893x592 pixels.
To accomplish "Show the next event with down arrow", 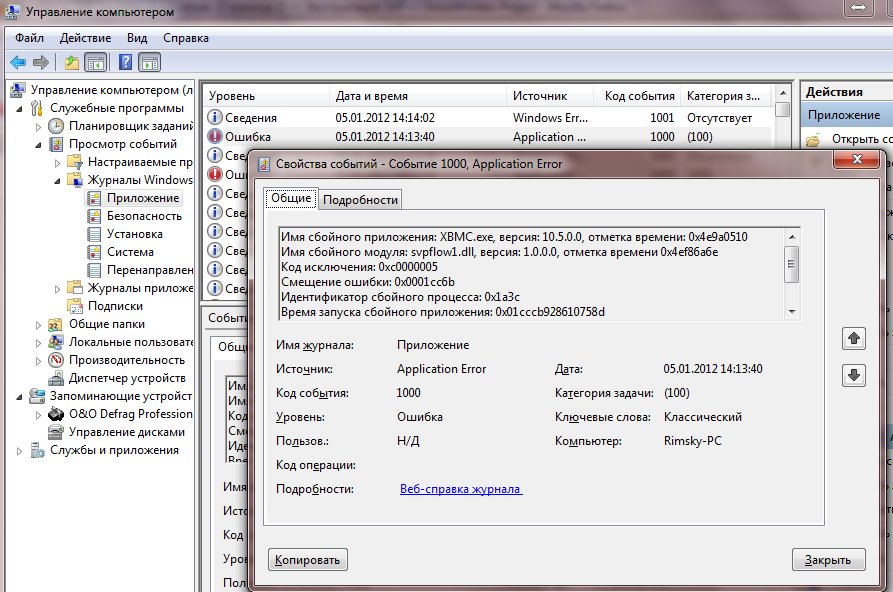I will coord(855,375).
